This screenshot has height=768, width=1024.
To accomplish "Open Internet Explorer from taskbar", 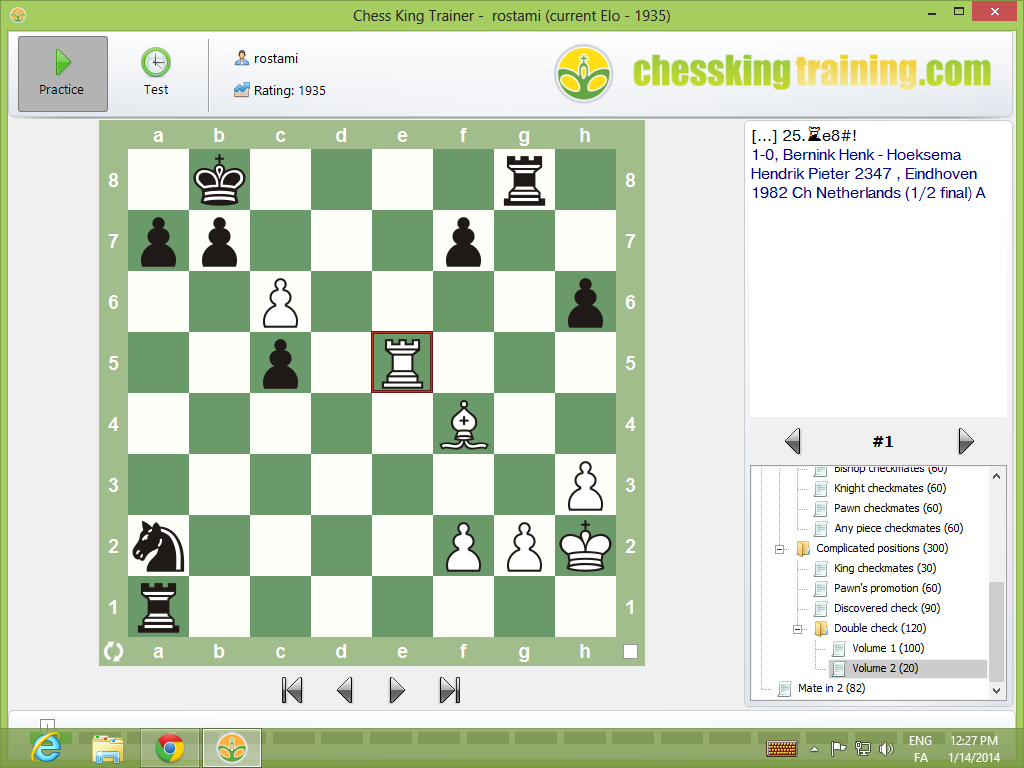I will point(48,748).
